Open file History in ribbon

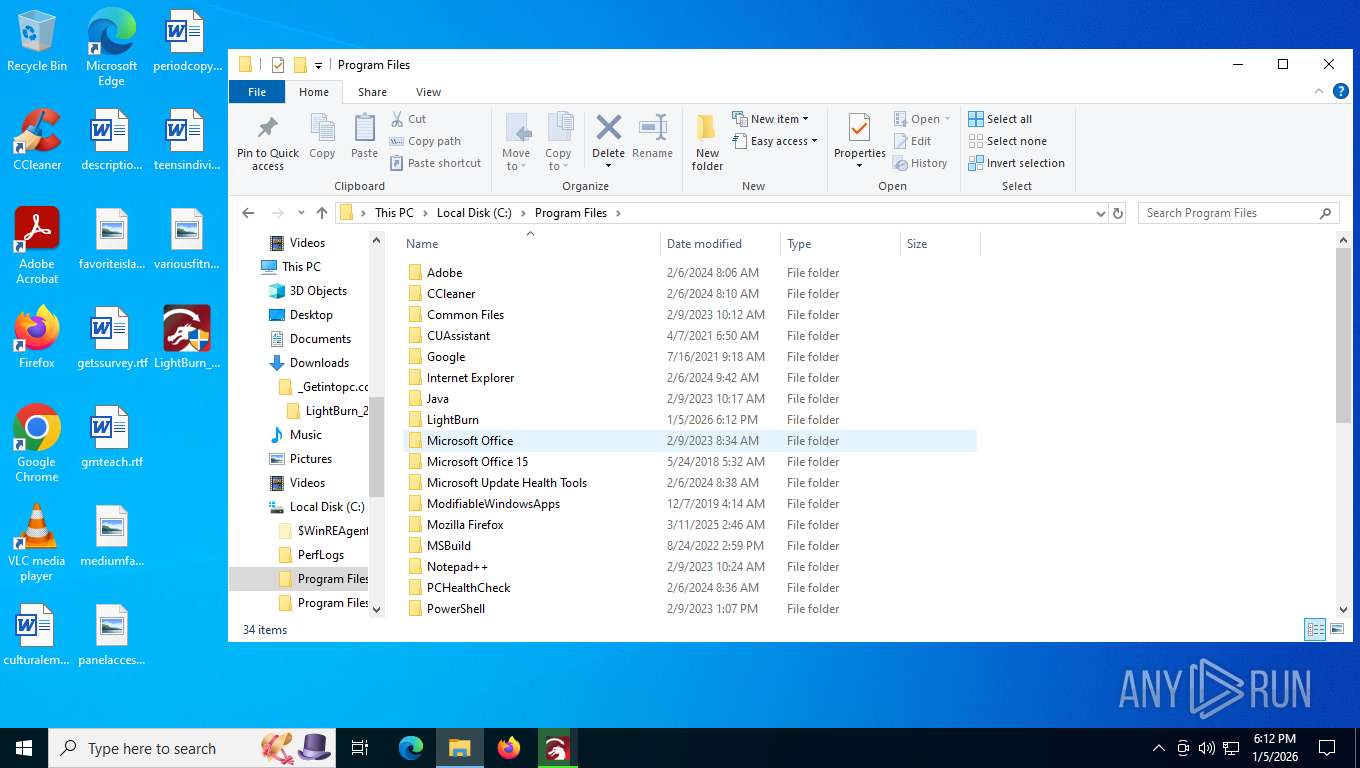point(920,163)
